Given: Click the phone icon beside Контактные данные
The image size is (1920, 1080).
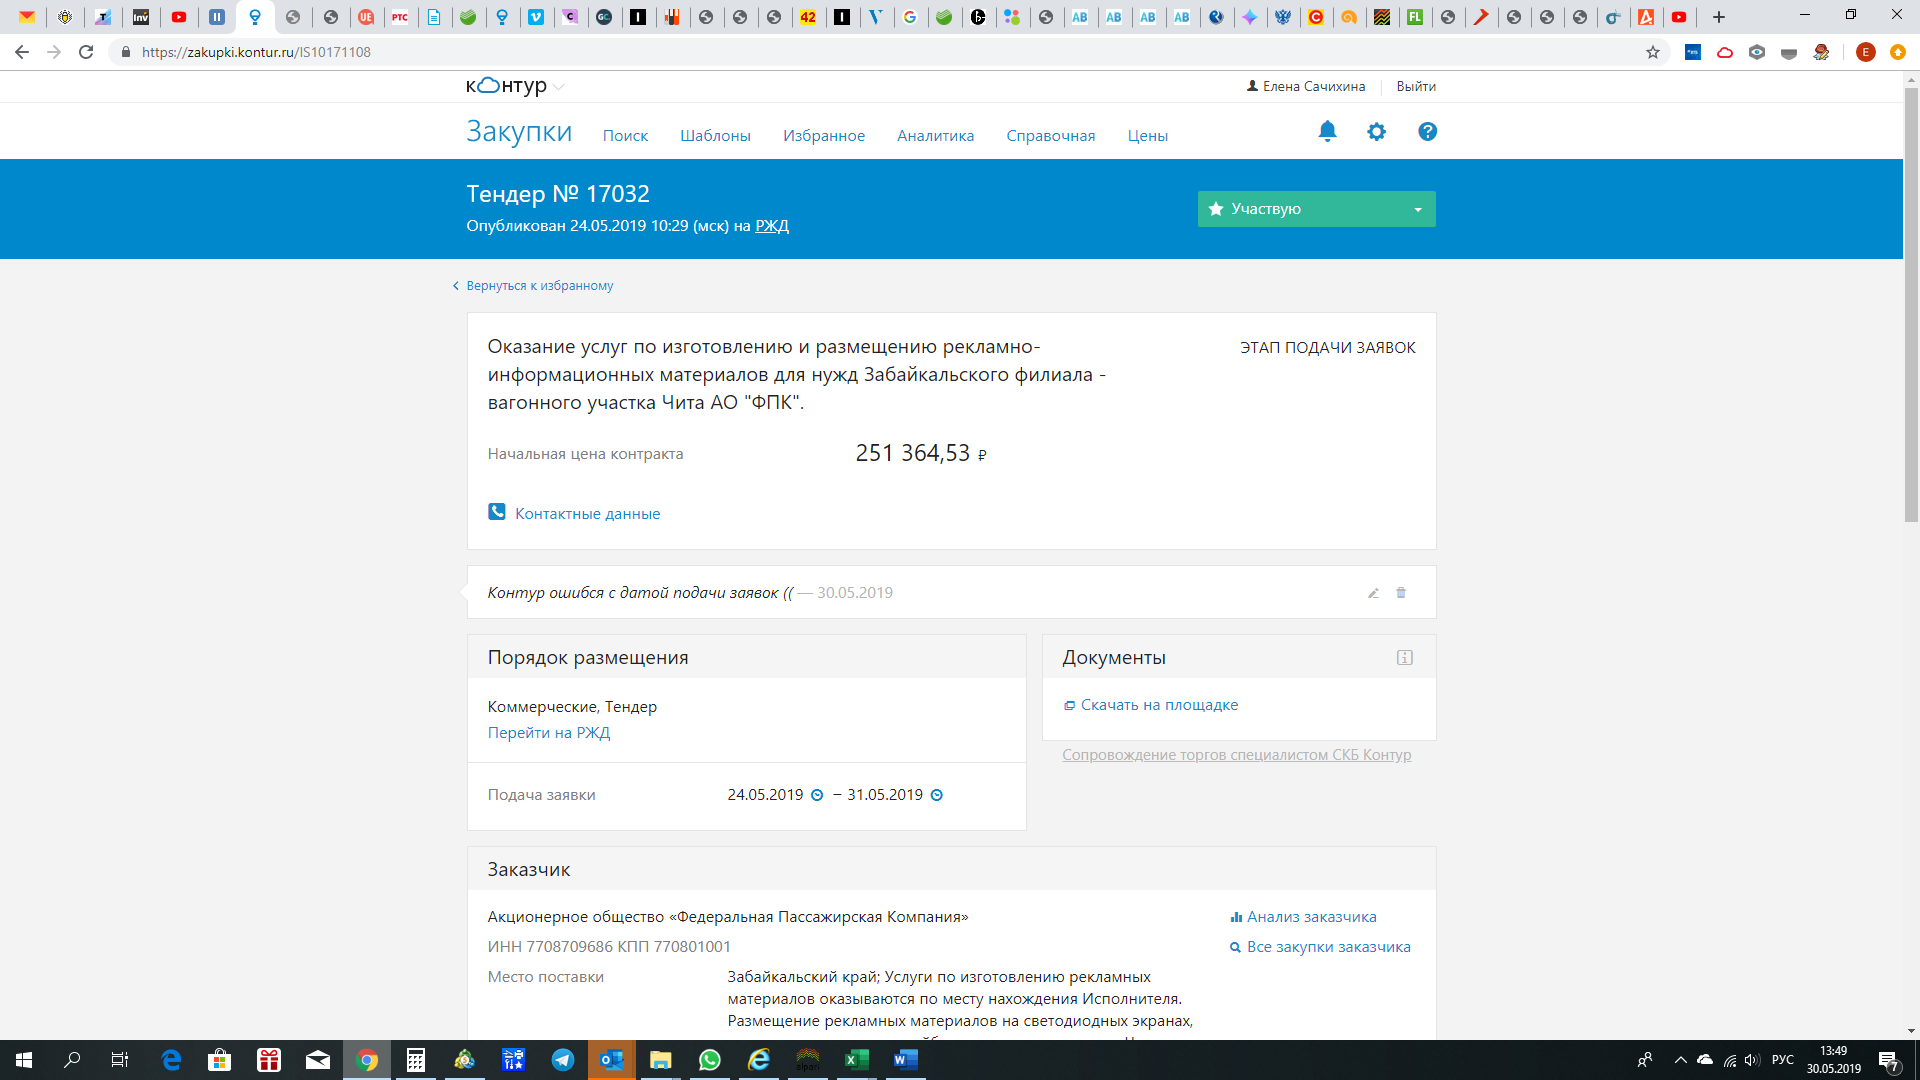Looking at the screenshot, I should pyautogui.click(x=497, y=512).
